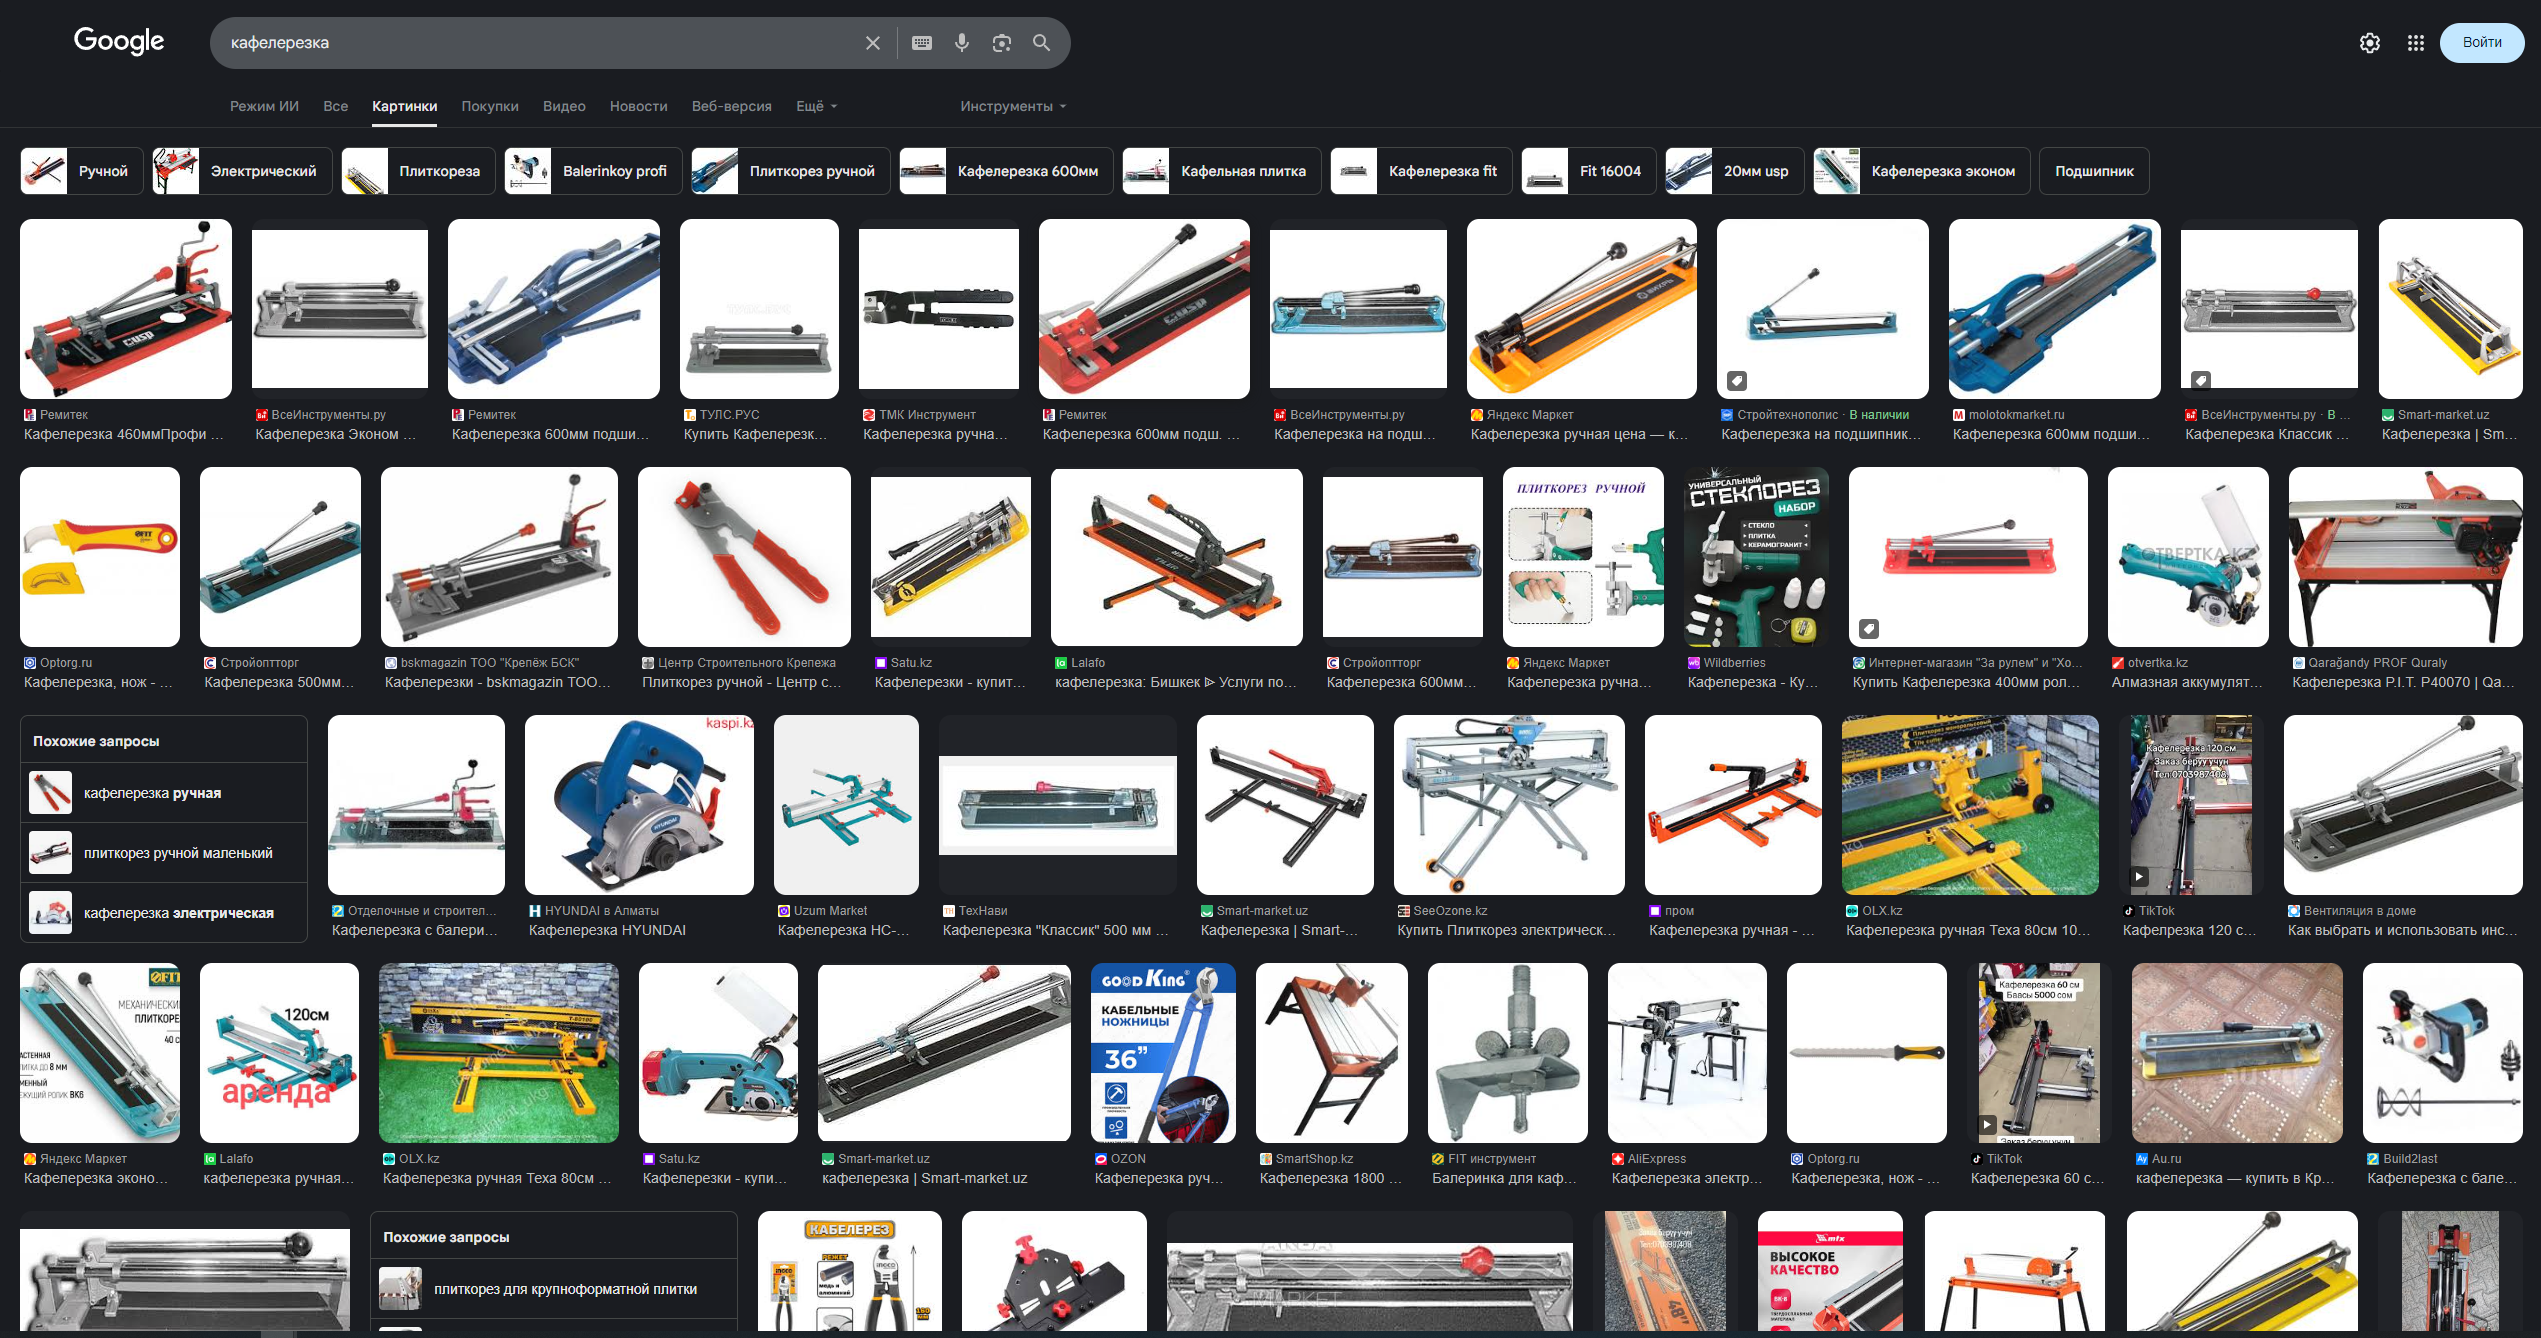Open the on-screen keyboard icon
Viewport: 2541px width, 1338px height.
(922, 43)
